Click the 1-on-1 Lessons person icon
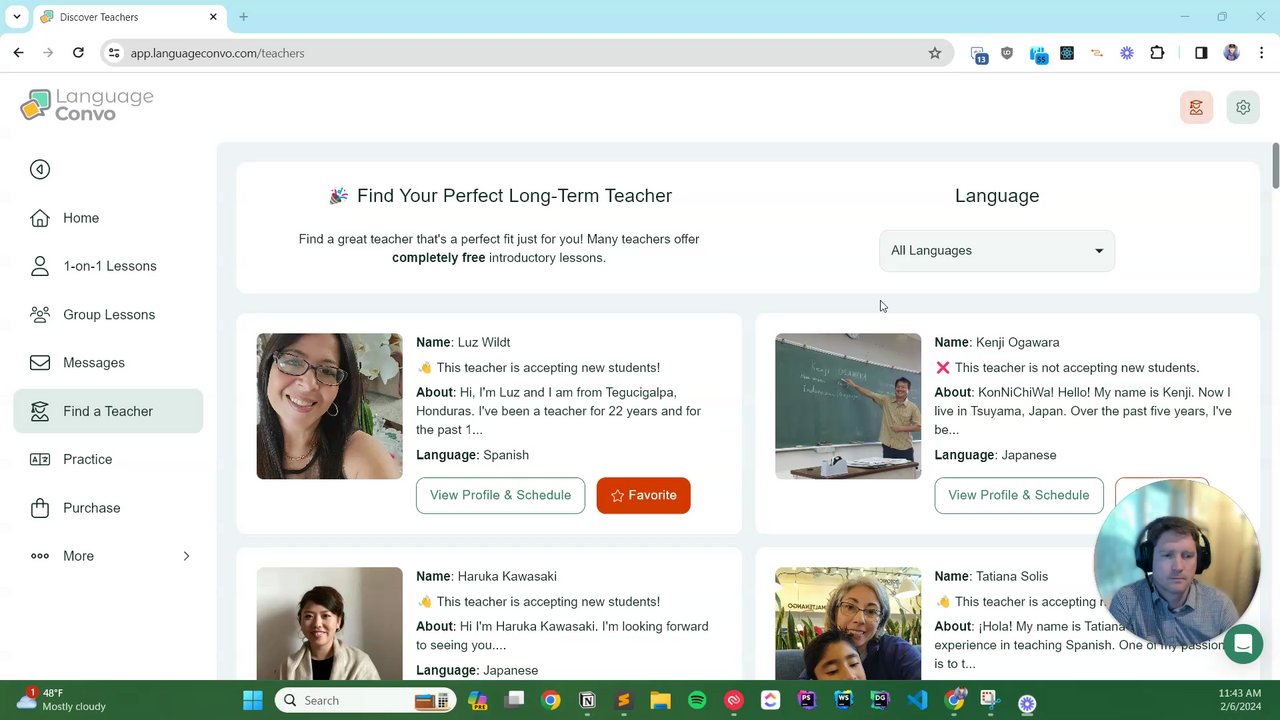Screen dimensions: 1280x720 (40, 266)
